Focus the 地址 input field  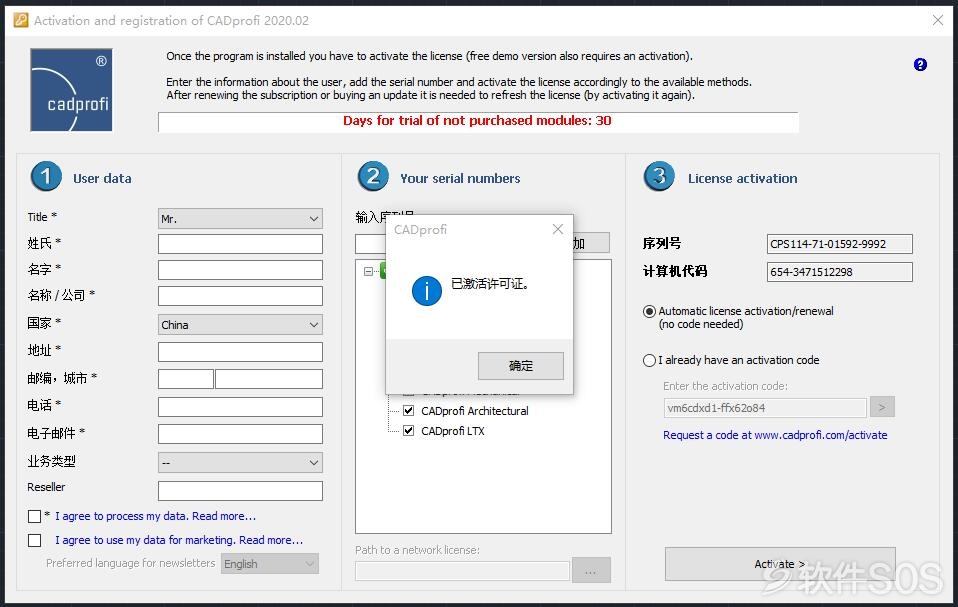(x=240, y=352)
